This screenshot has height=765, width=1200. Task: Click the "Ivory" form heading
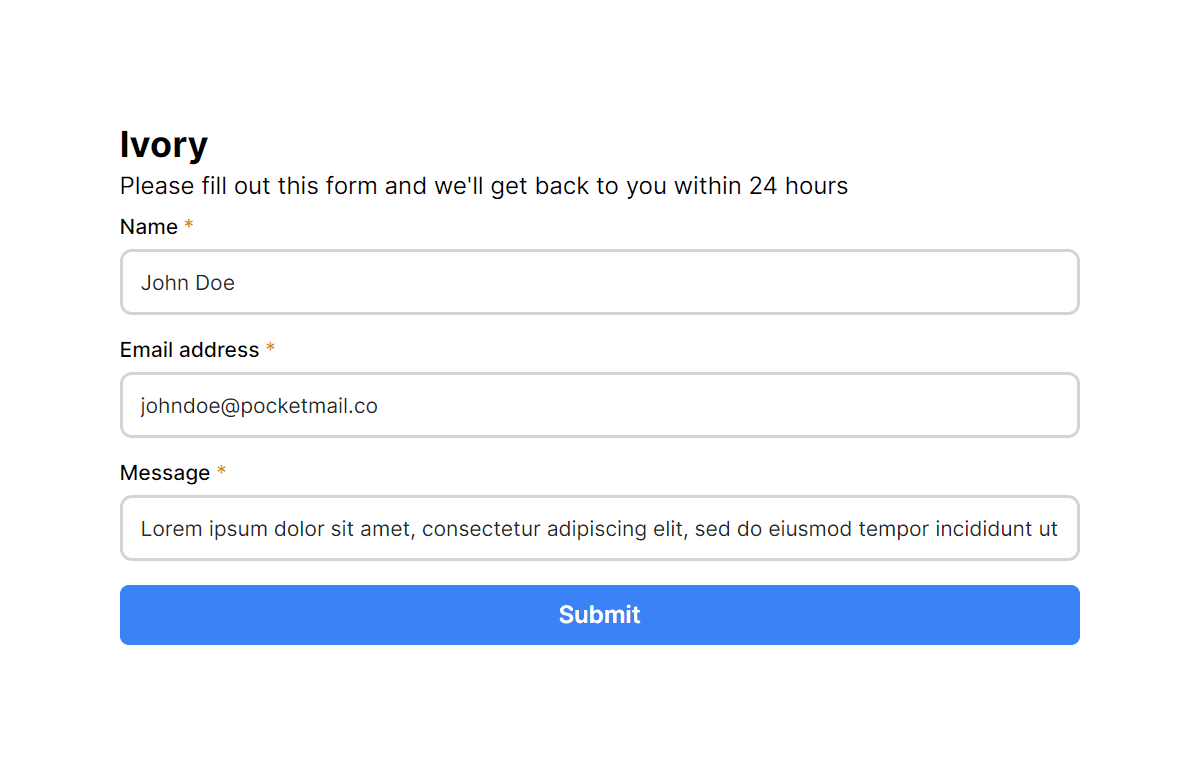pyautogui.click(x=164, y=145)
